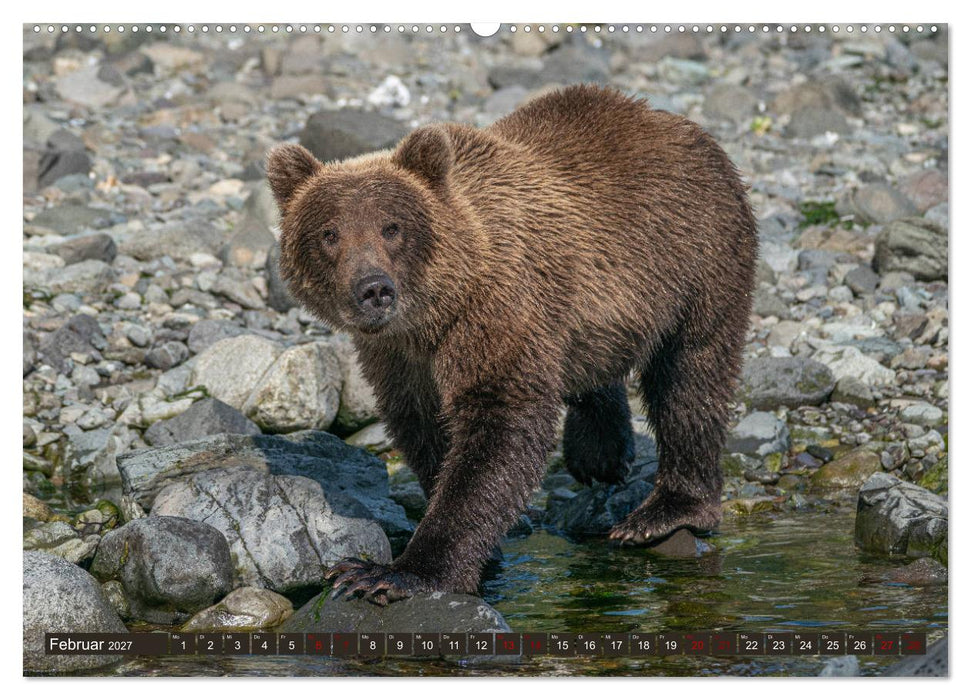971x700 pixels.
Task: Select day 24 (Mi) in calendar strip
Action: pyautogui.click(x=806, y=644)
